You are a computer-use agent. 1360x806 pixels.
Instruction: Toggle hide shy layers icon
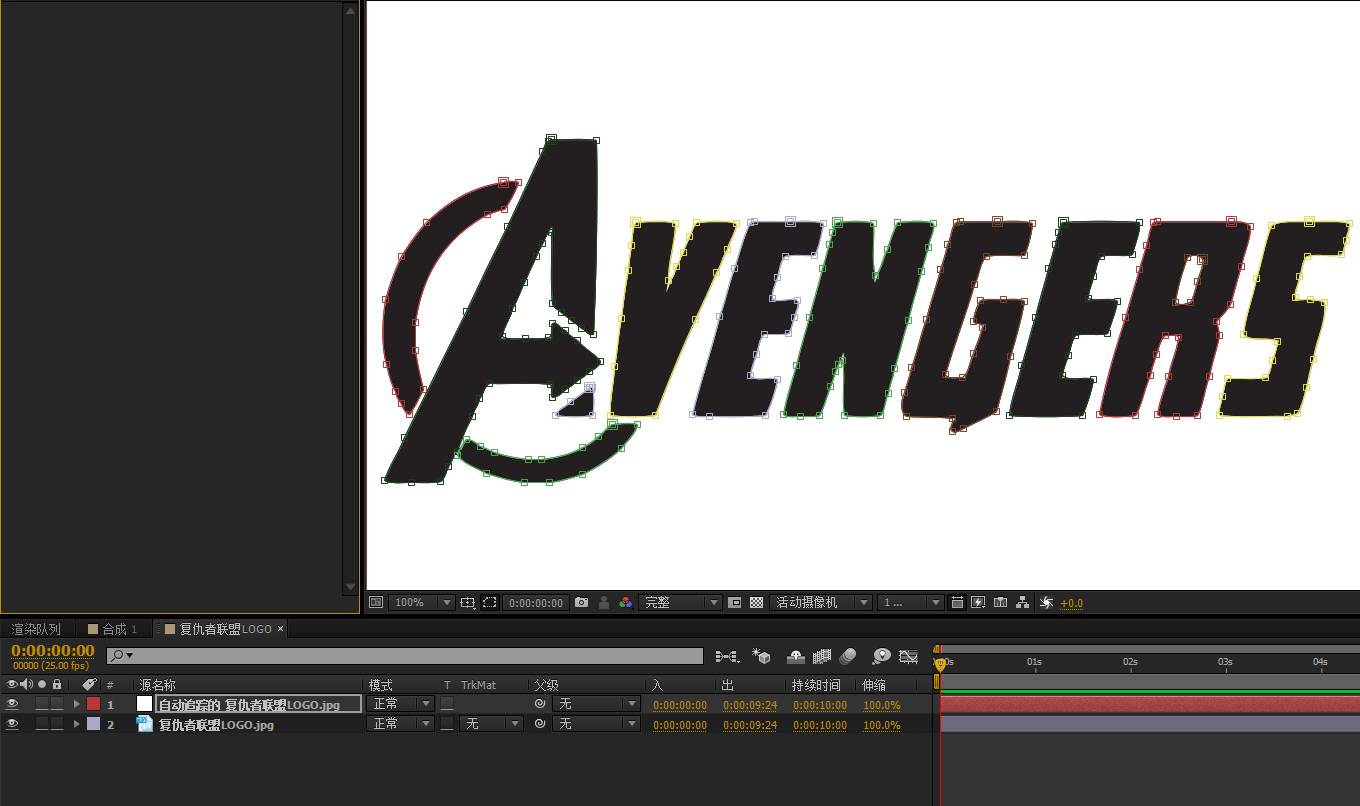796,656
